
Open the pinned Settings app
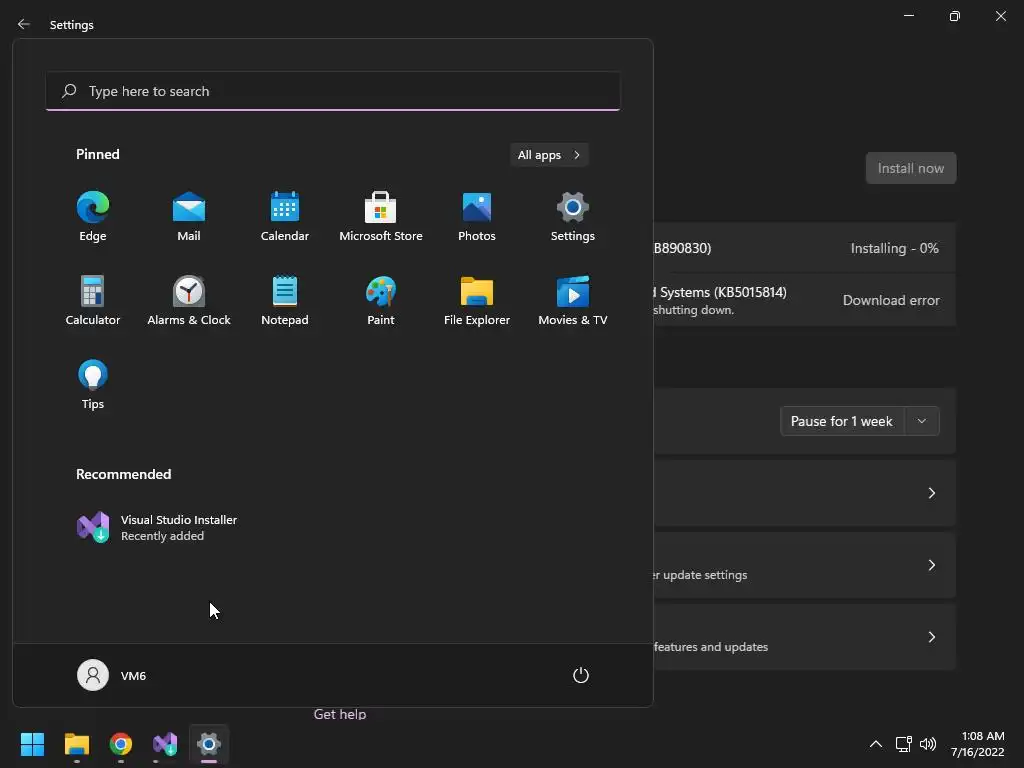coord(573,216)
